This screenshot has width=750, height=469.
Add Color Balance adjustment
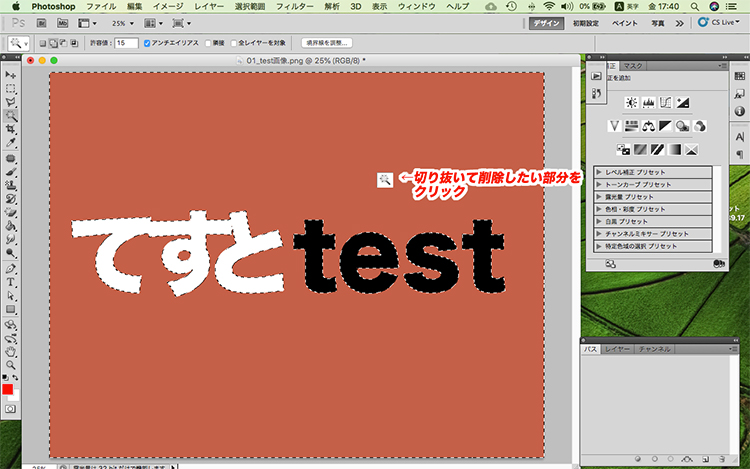(x=649, y=126)
